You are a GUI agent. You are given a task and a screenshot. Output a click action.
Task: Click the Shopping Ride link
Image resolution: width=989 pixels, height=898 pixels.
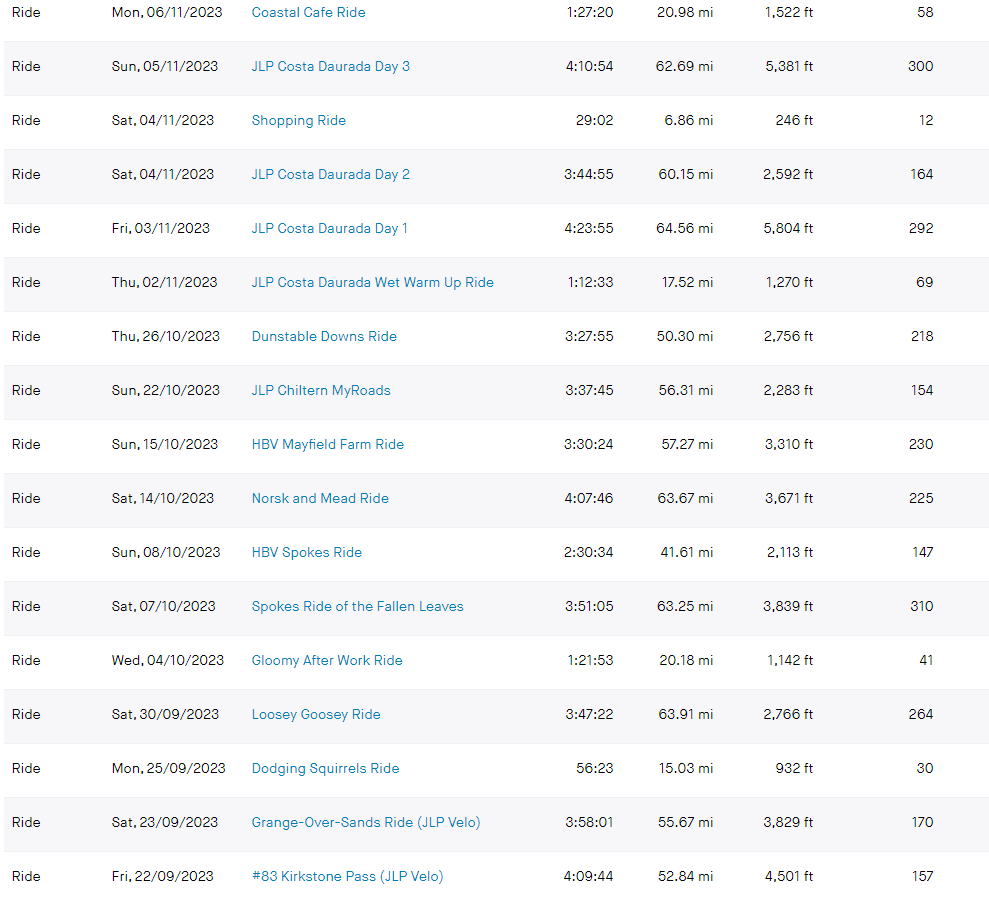point(298,121)
